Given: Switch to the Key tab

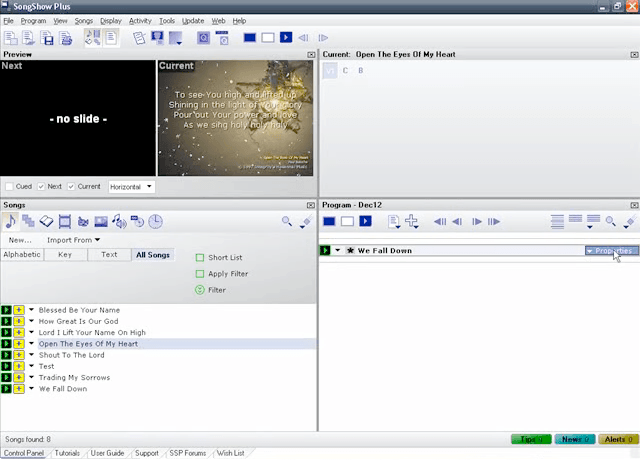Looking at the screenshot, I should coord(65,255).
